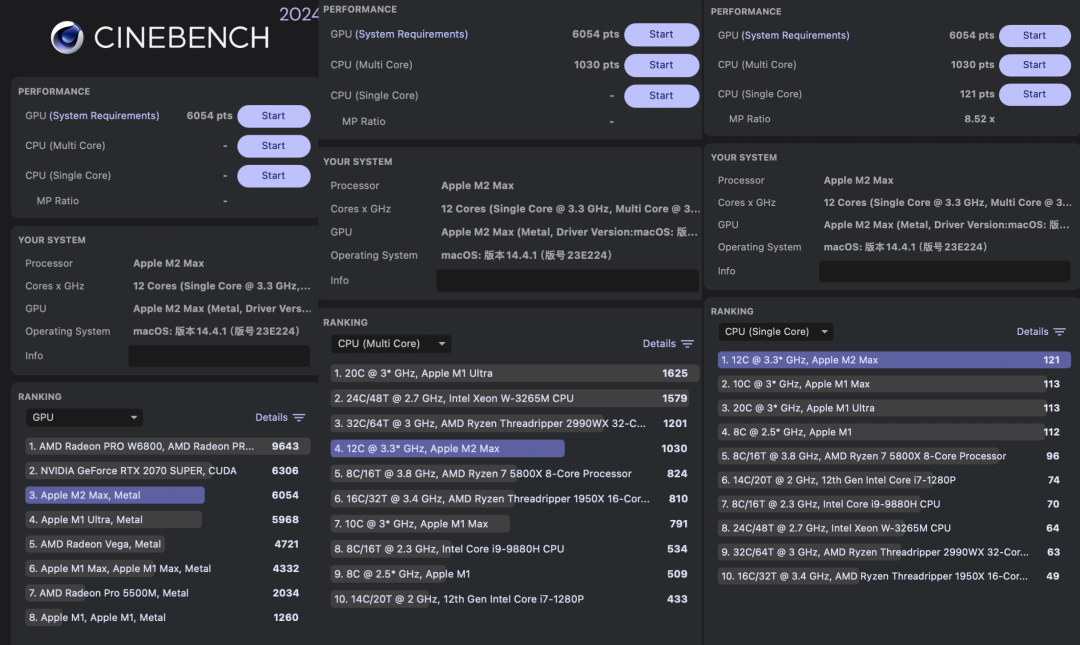Open System Requirements link in Single Core ranked panel
The width and height of the screenshot is (1080, 645).
pos(796,35)
